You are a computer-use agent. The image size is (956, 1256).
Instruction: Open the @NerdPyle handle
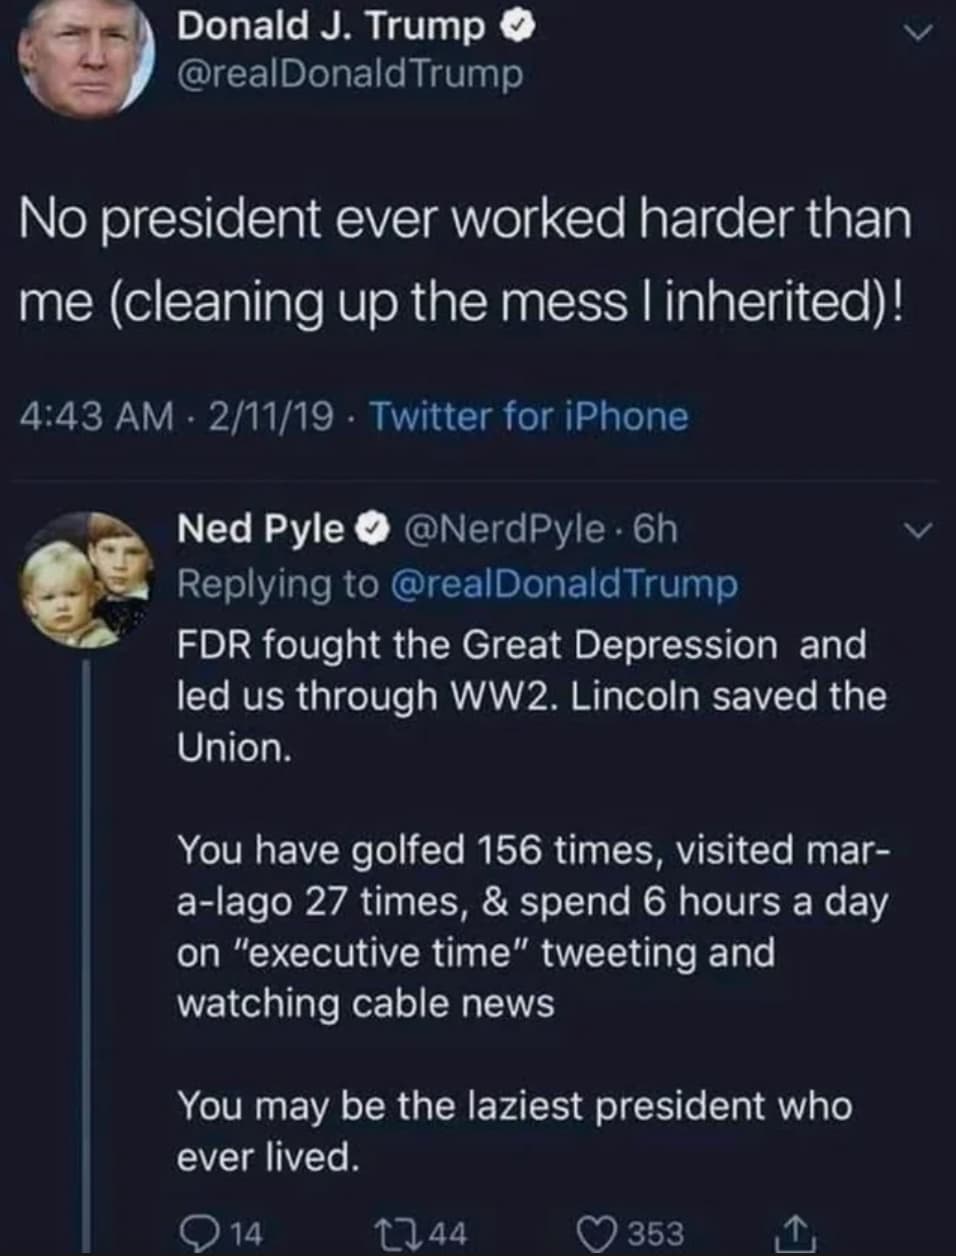click(x=503, y=529)
